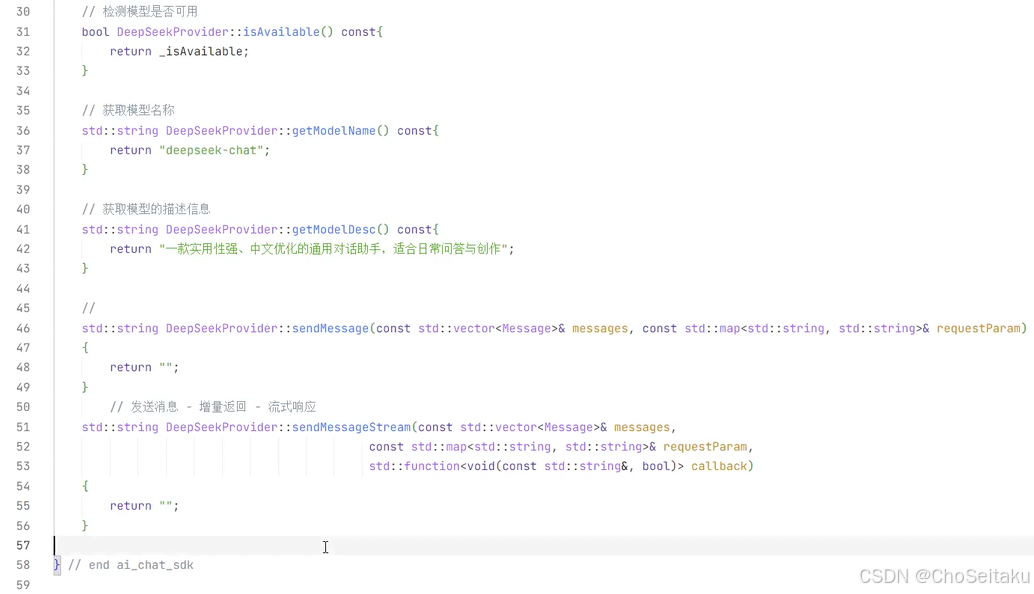
Task: Click the closing namespace brace on line 58
Action: [x=57, y=565]
